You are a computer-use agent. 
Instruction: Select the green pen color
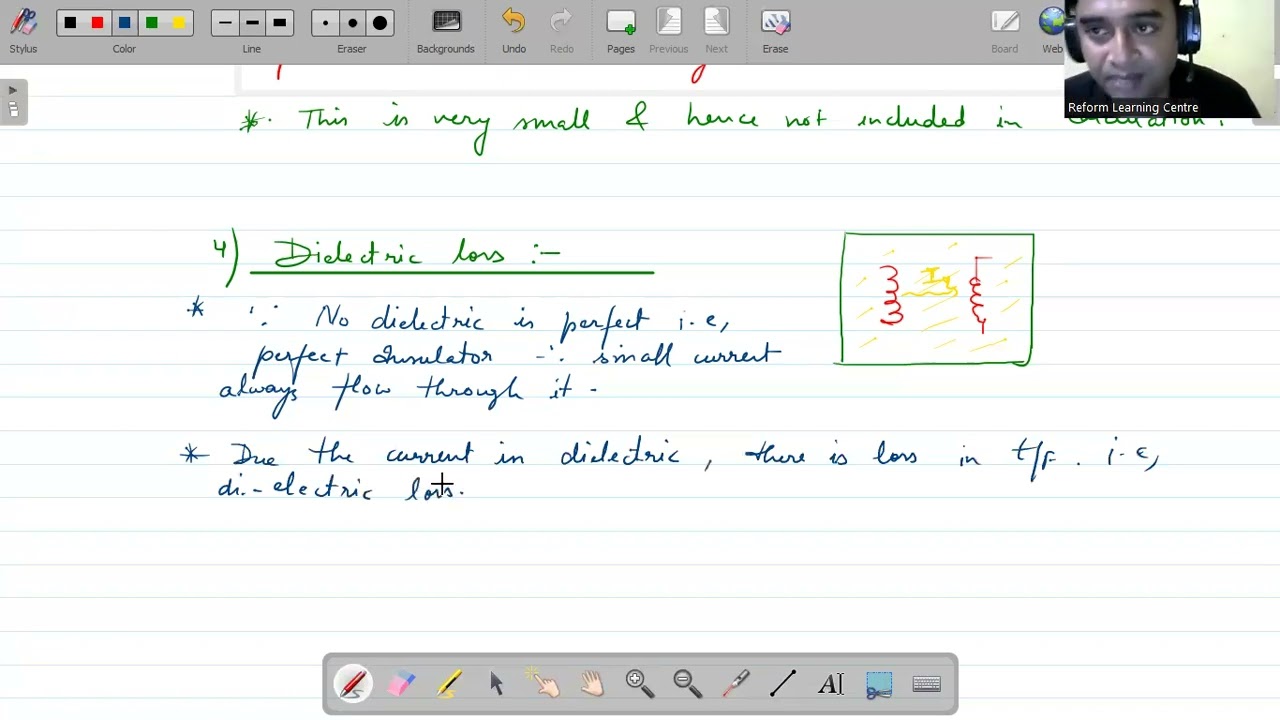click(151, 23)
